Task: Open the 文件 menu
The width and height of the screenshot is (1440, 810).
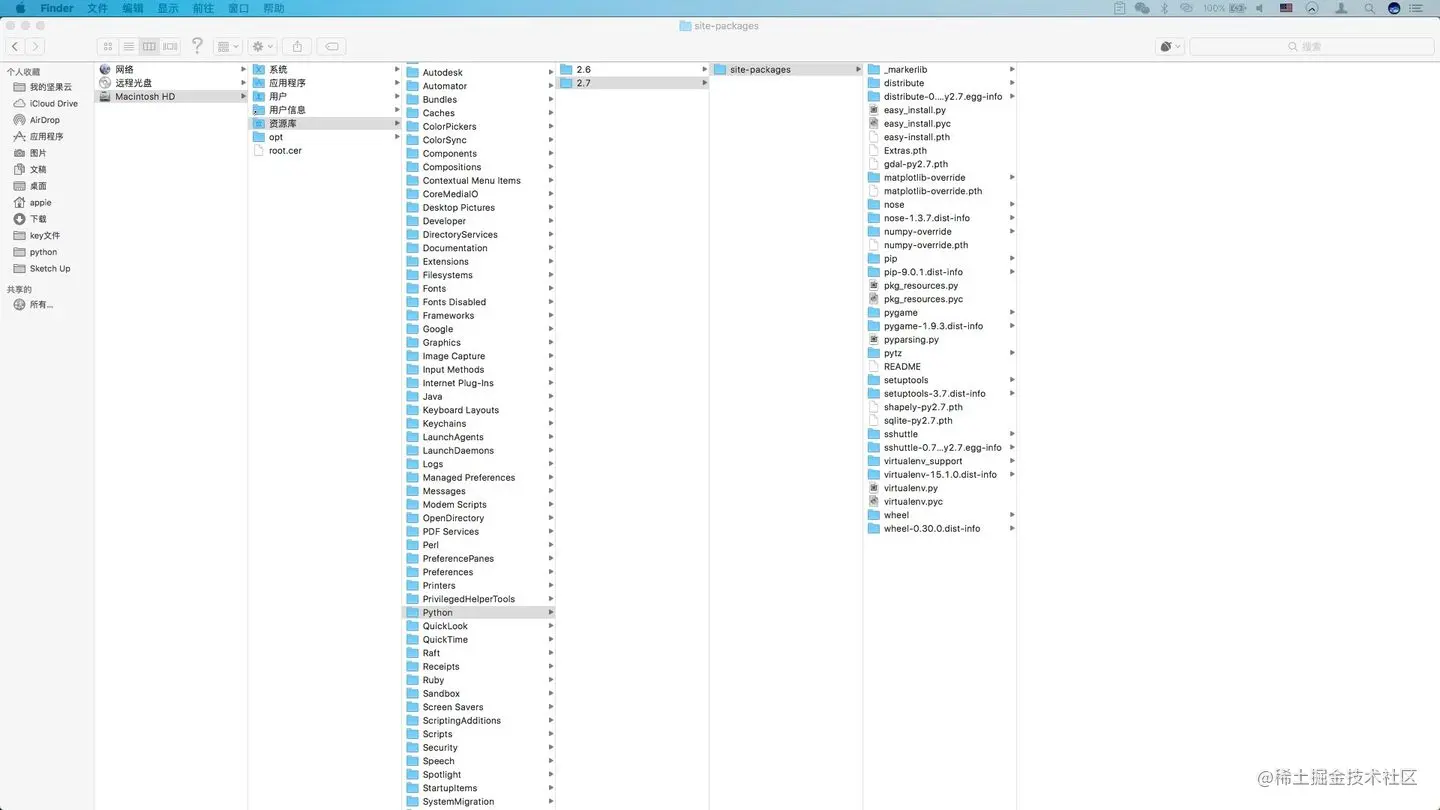Action: click(x=97, y=8)
